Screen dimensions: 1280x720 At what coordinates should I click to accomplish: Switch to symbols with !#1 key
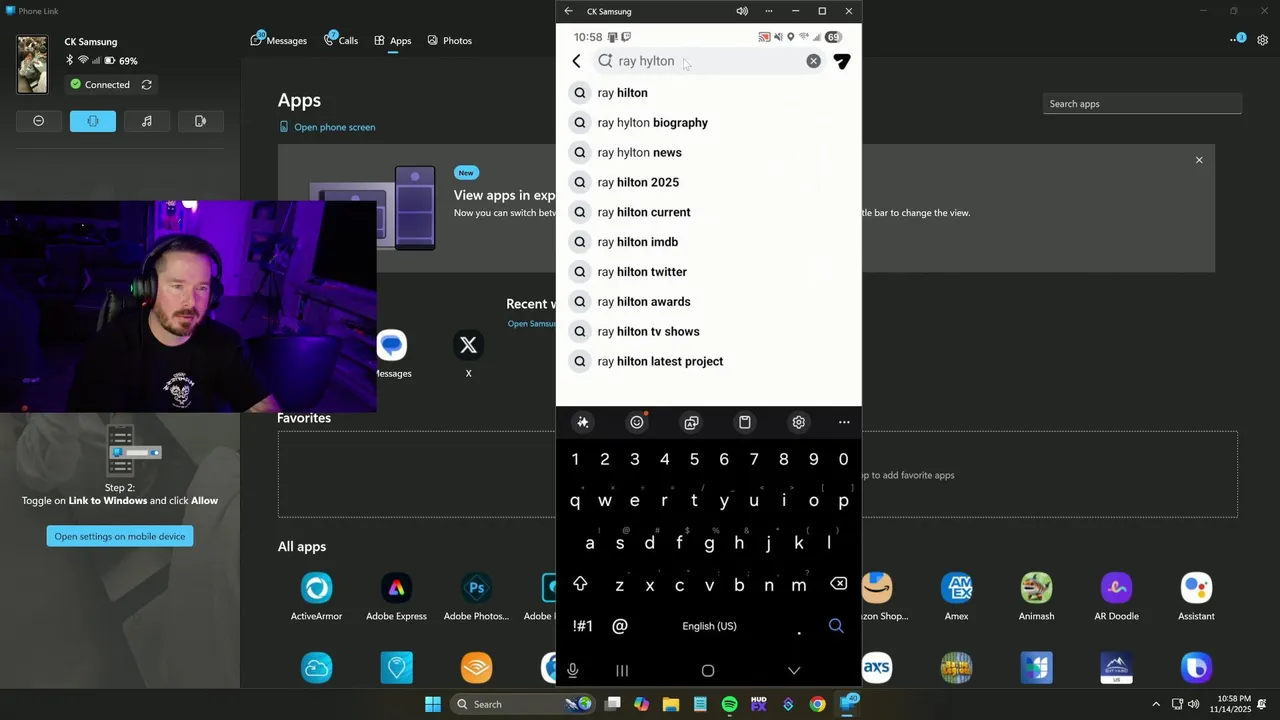pyautogui.click(x=583, y=626)
